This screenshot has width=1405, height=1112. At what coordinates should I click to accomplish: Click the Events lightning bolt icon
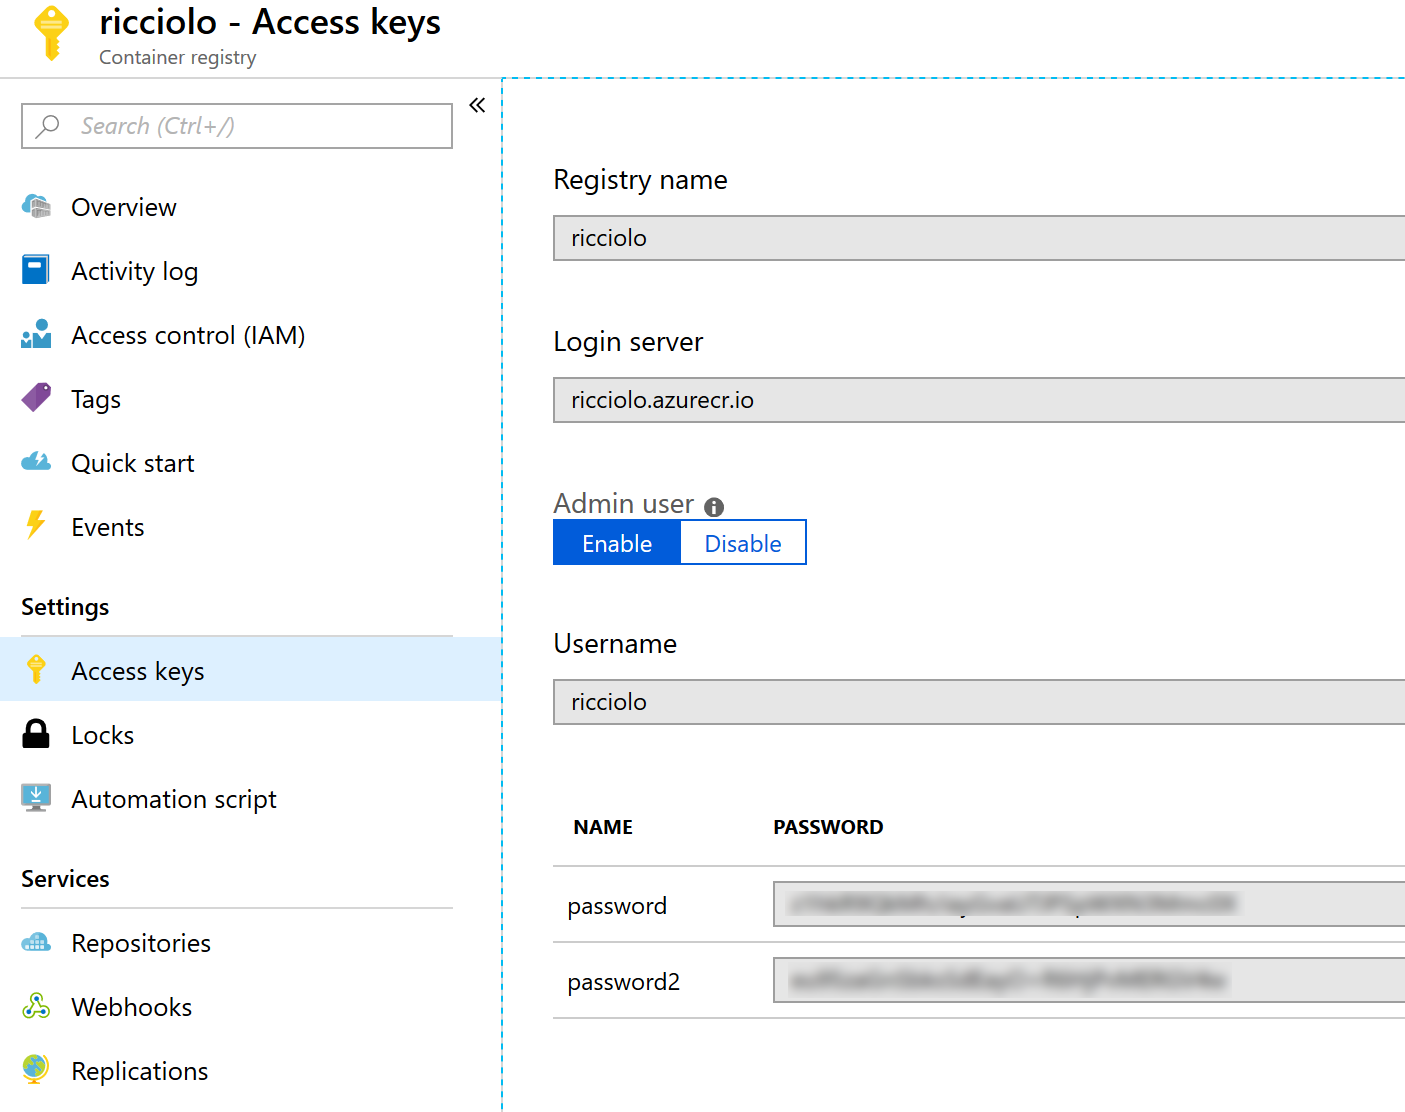(36, 525)
